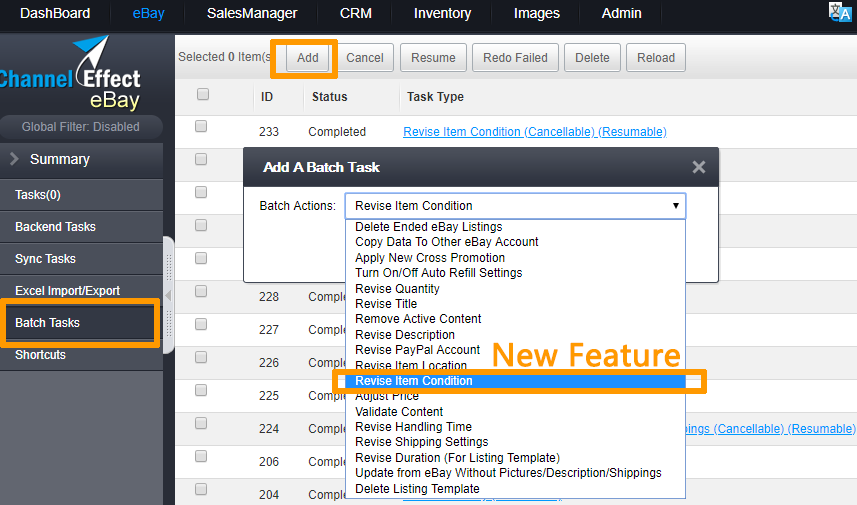
Task: Open Backend Tasks in the sidebar
Action: [x=81, y=227]
